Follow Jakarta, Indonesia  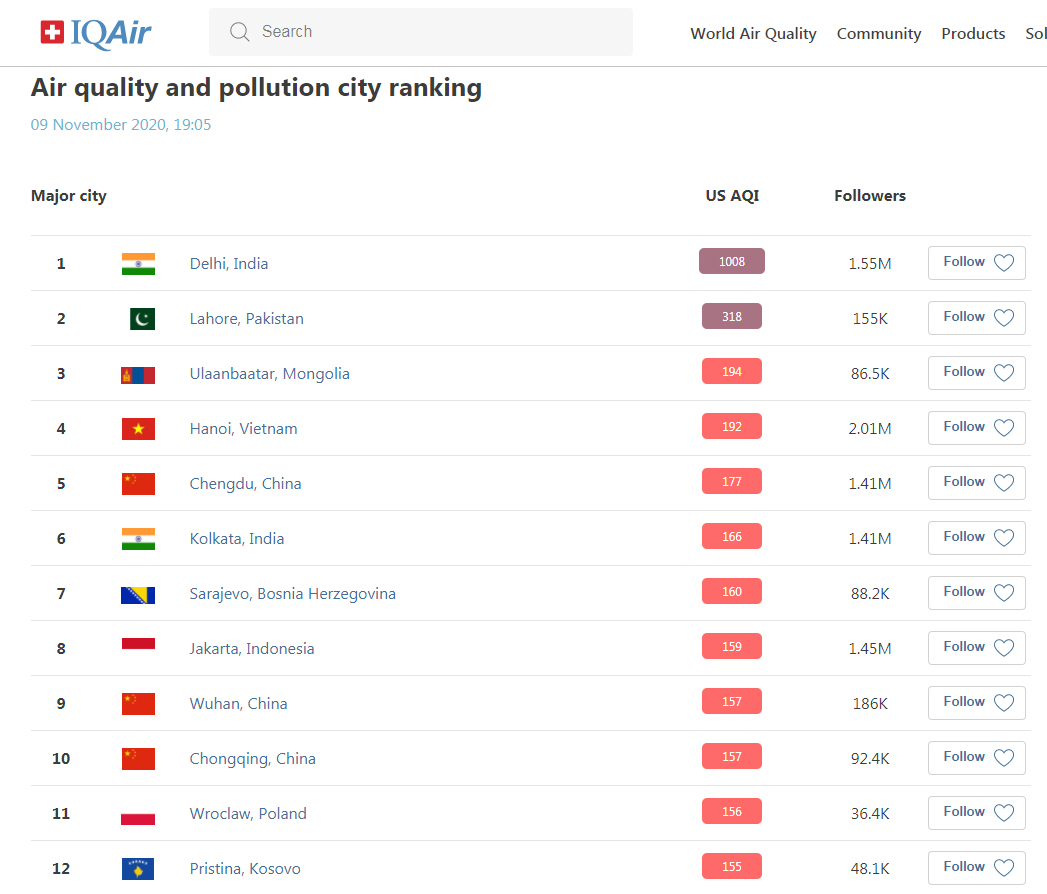976,648
